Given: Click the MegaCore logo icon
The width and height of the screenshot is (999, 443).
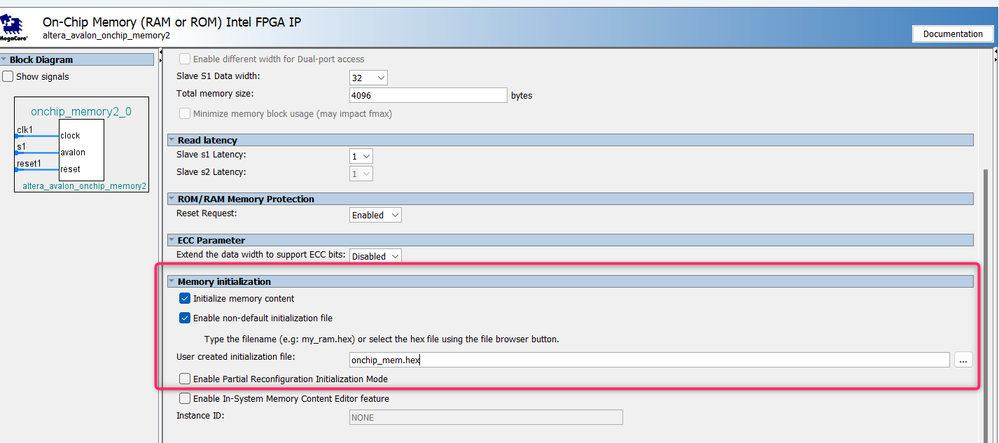Looking at the screenshot, I should pyautogui.click(x=13, y=28).
